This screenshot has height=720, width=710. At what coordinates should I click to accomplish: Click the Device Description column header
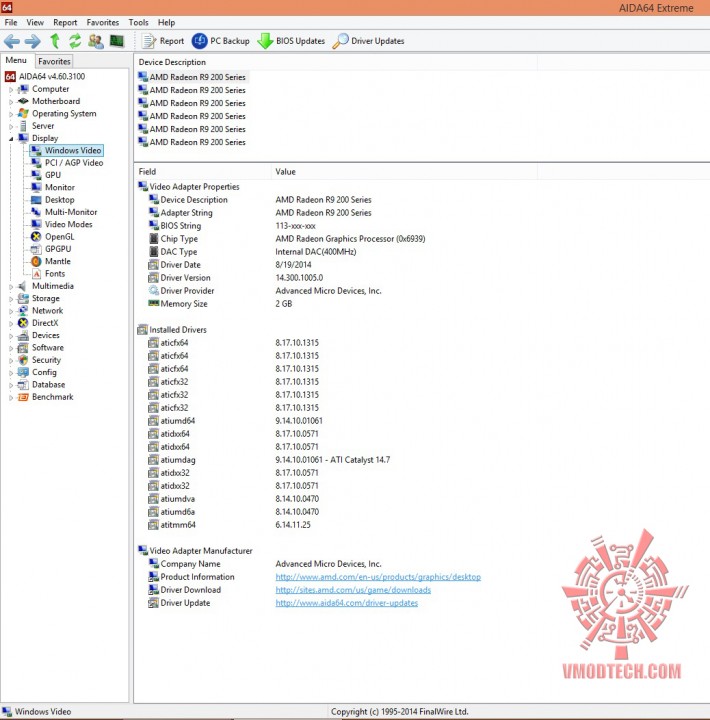click(336, 62)
